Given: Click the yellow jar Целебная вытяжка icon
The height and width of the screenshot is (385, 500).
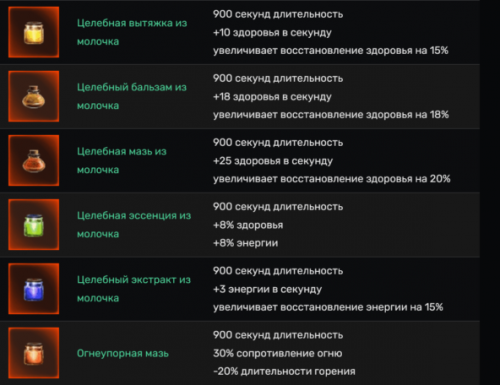Looking at the screenshot, I should pos(34,32).
